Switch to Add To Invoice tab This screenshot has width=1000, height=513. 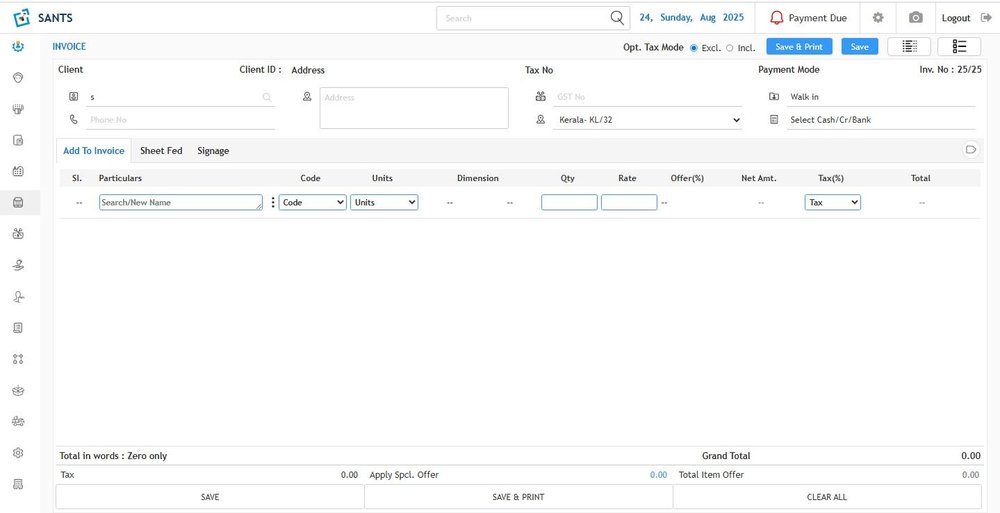pyautogui.click(x=94, y=151)
